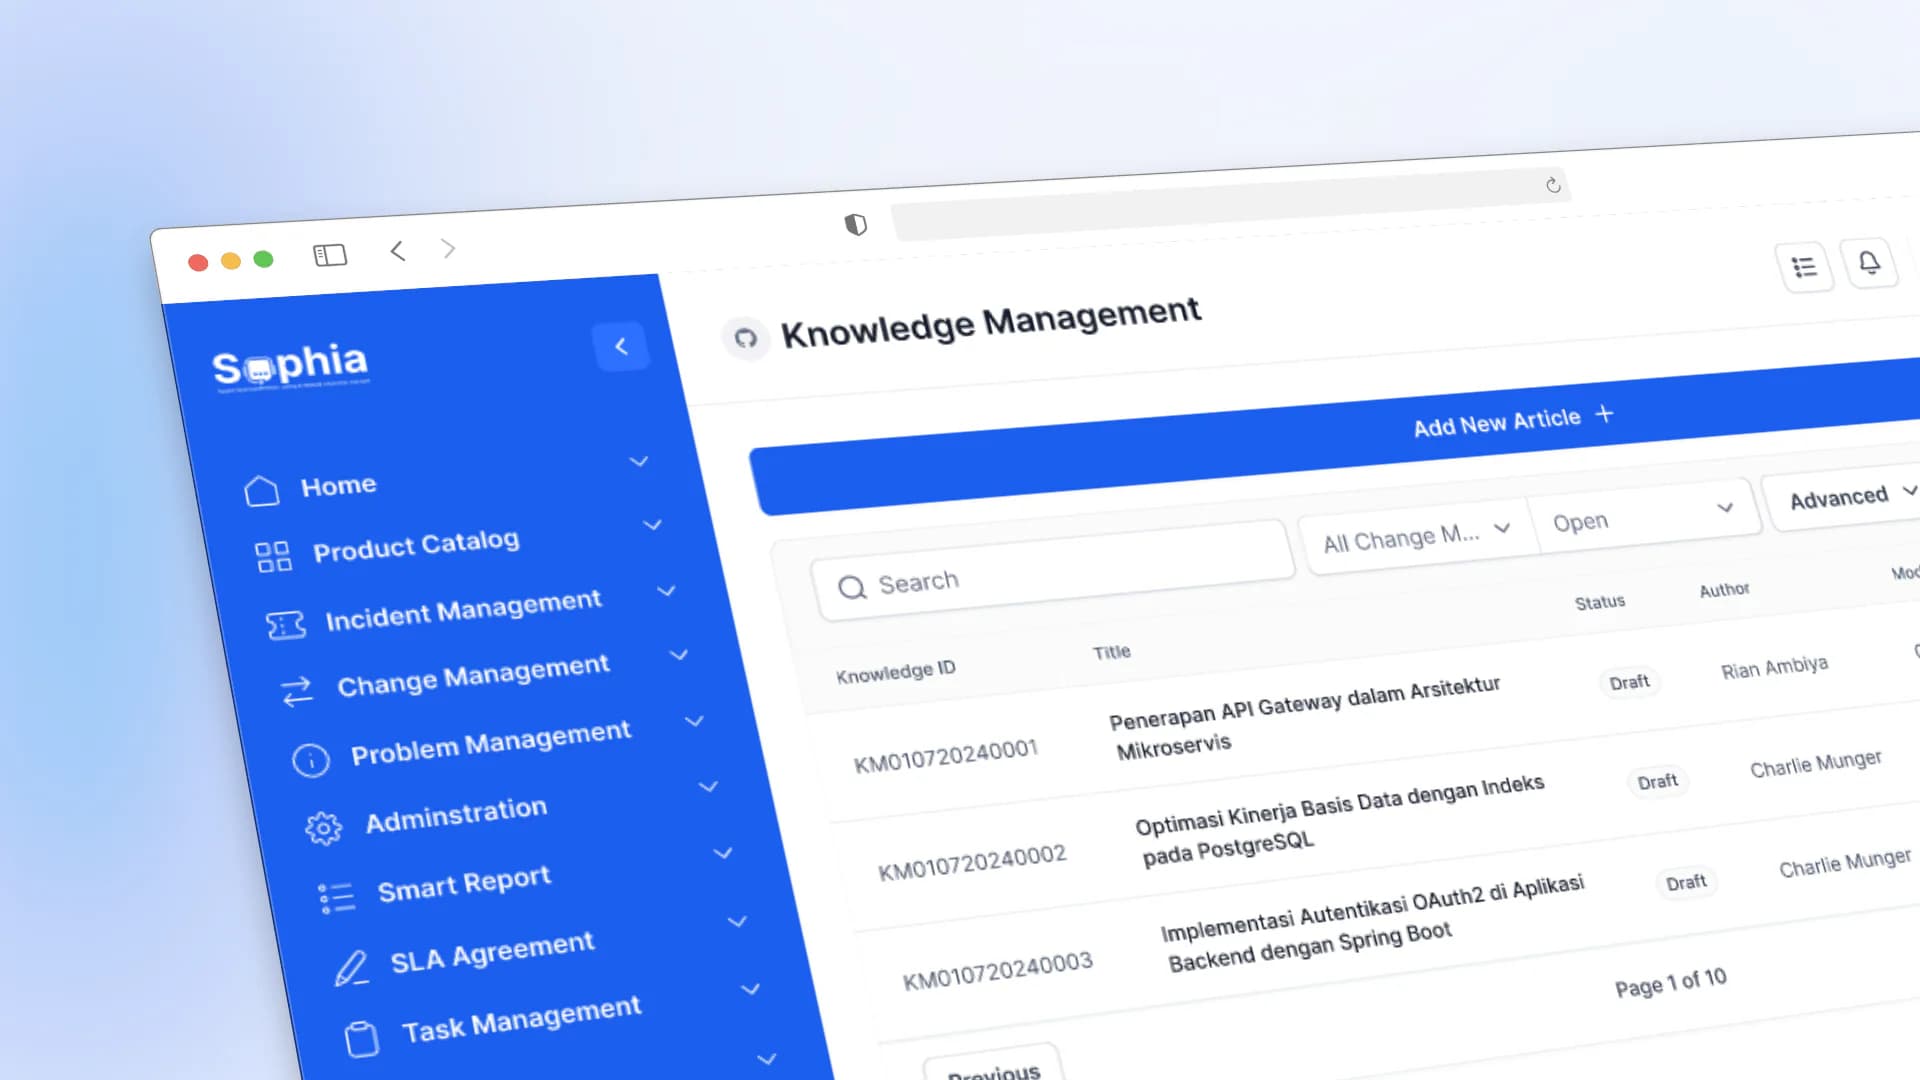The height and width of the screenshot is (1080, 1920).
Task: Open Change Management menu item
Action: 473,675
